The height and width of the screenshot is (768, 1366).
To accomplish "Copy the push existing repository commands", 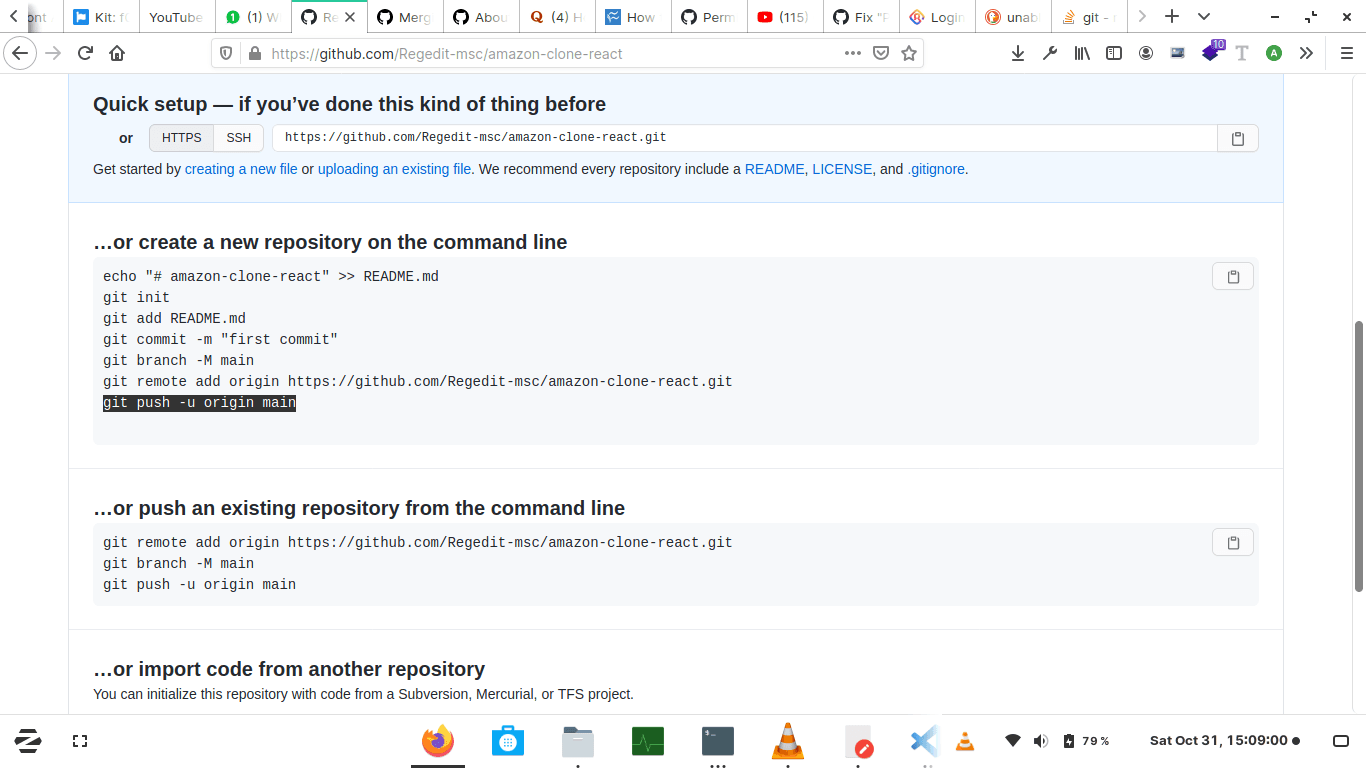I will (1232, 543).
